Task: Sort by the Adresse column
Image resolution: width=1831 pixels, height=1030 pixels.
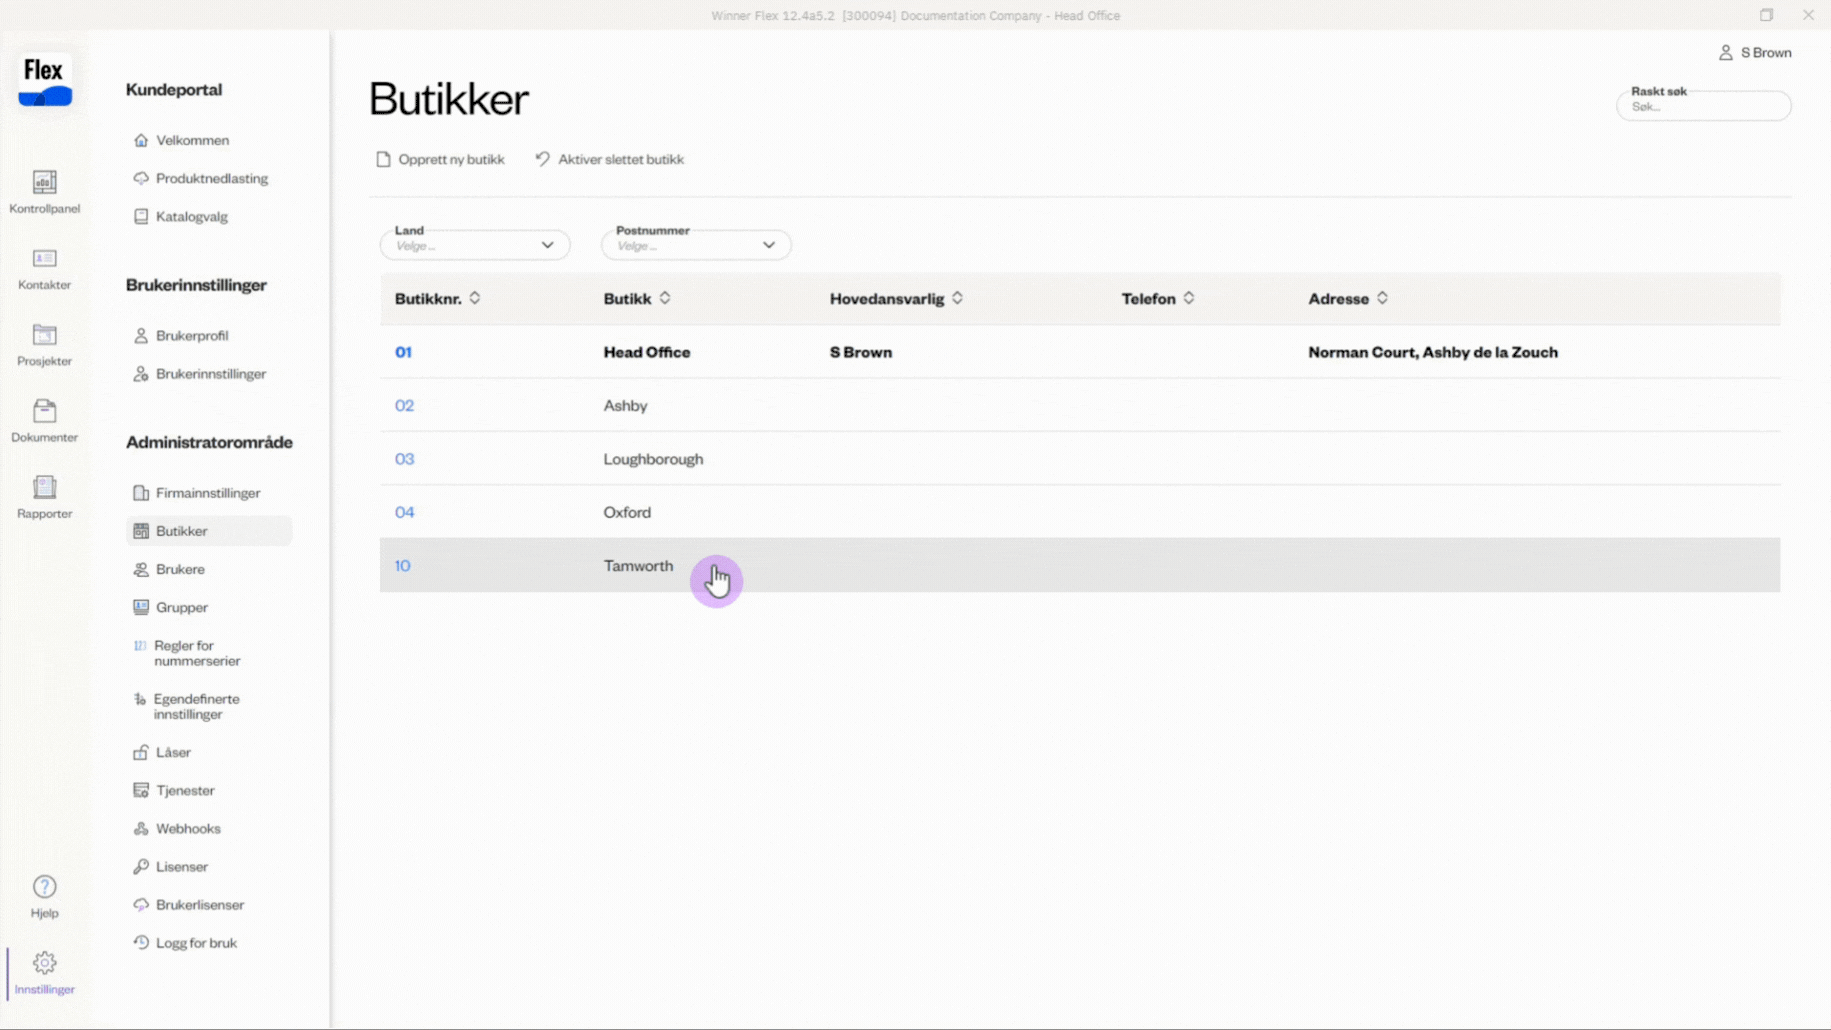Action: click(1382, 298)
